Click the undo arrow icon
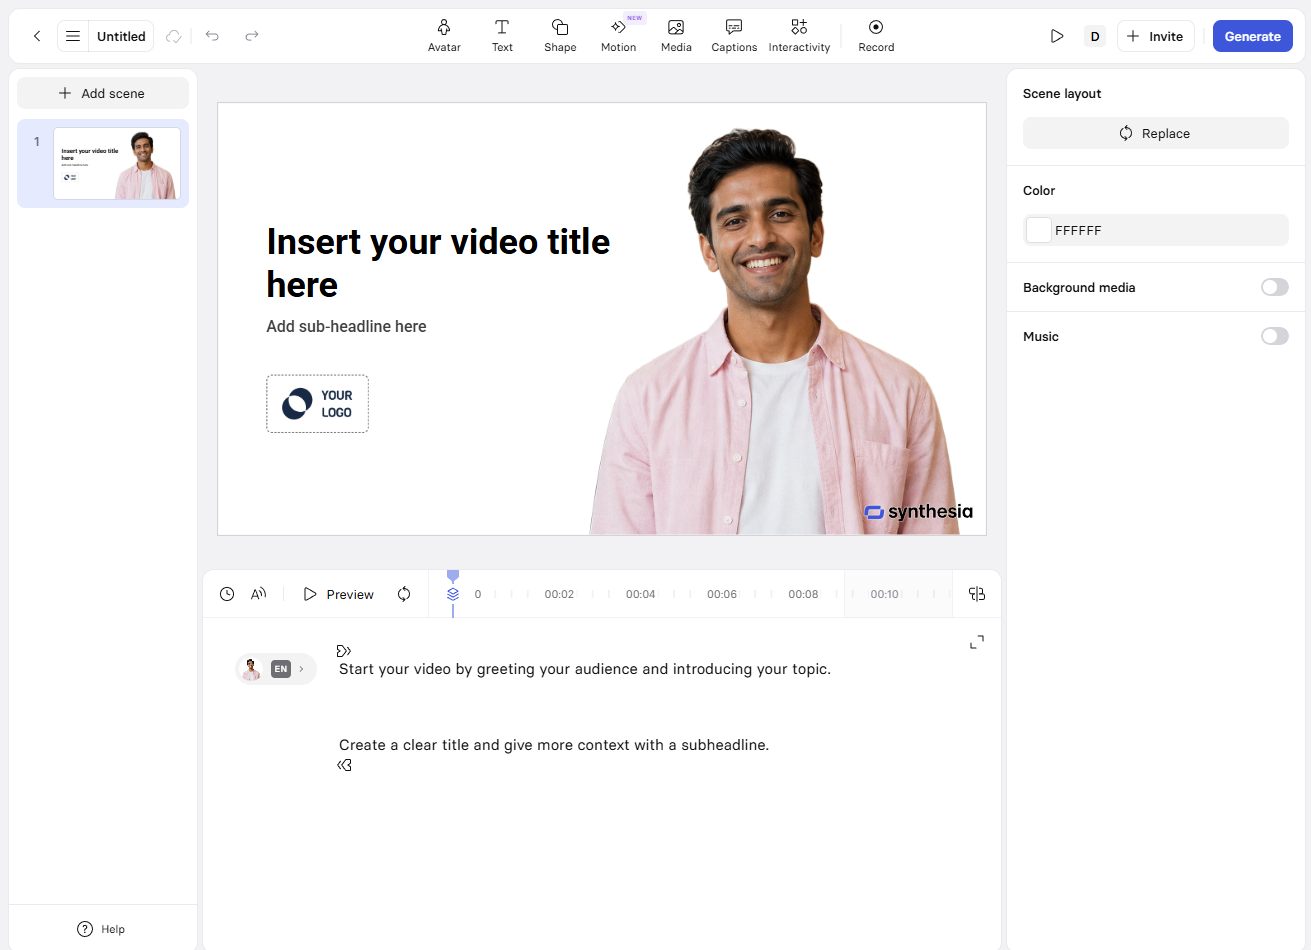 [x=212, y=36]
